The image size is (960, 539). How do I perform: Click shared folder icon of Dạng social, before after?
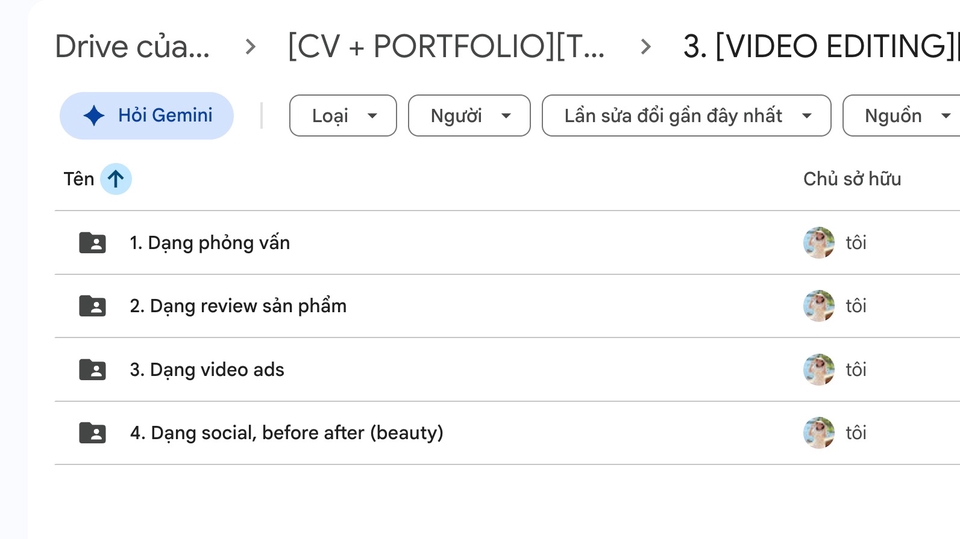pos(92,432)
